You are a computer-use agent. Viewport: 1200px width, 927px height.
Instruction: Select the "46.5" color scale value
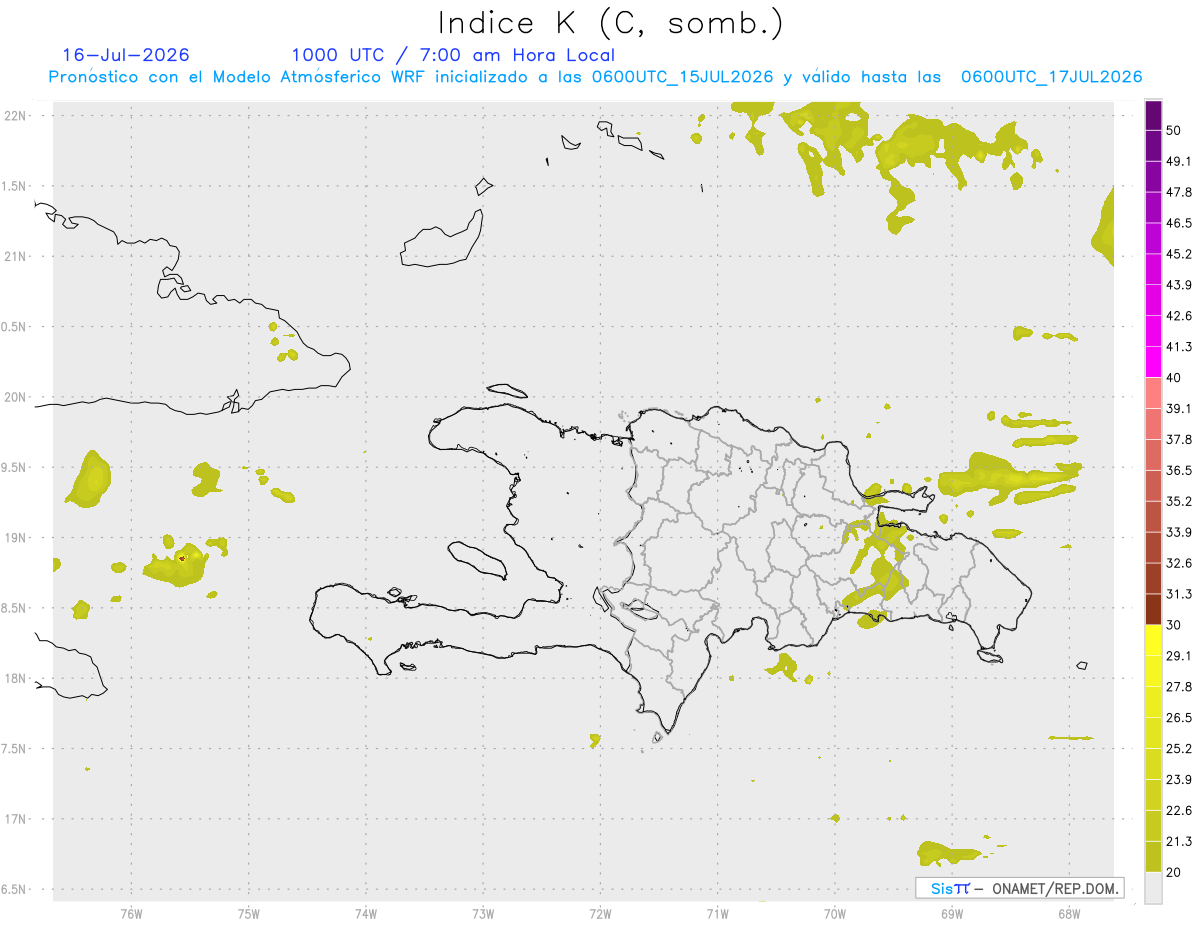1179,223
